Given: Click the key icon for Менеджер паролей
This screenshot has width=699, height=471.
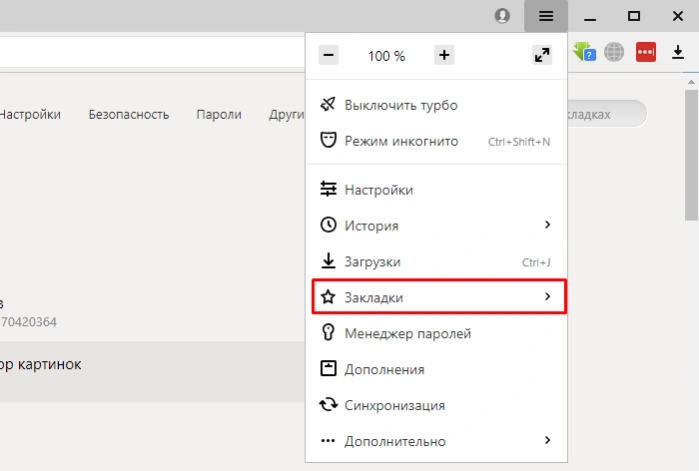Looking at the screenshot, I should pyautogui.click(x=328, y=332).
